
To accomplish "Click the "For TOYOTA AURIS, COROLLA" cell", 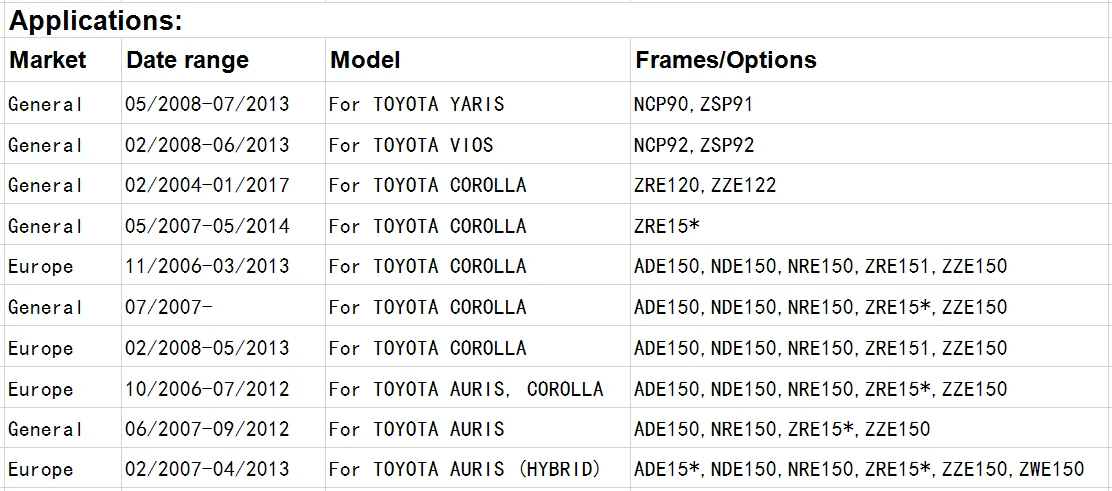I will (x=465, y=389).
